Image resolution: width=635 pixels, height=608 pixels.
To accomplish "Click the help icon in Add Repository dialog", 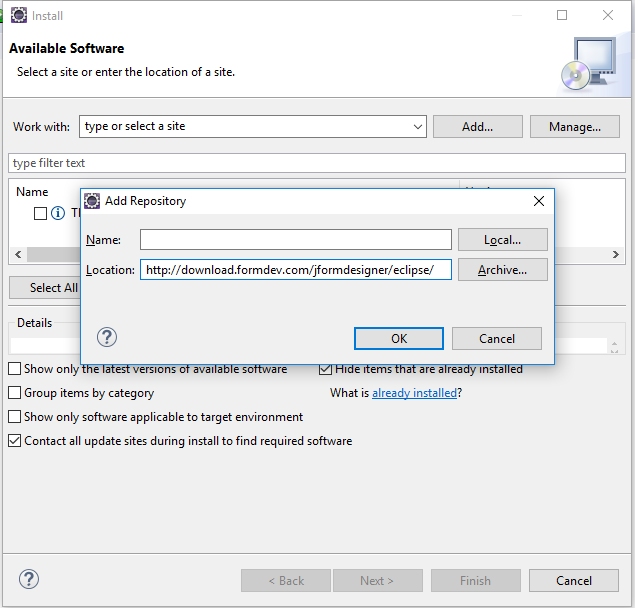I will pos(107,338).
